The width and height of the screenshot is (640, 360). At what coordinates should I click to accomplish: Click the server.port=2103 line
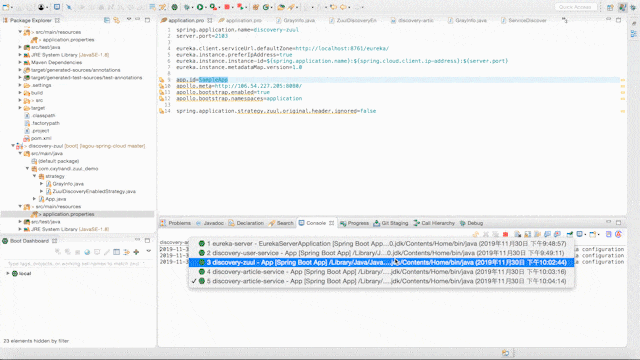[202, 36]
